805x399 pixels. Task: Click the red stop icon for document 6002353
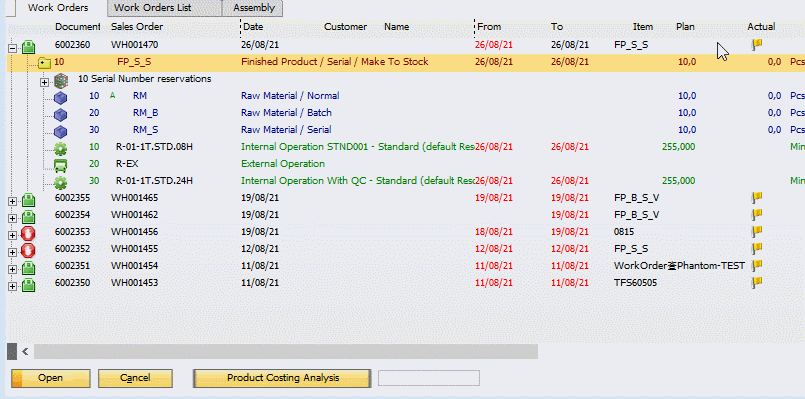(x=29, y=234)
